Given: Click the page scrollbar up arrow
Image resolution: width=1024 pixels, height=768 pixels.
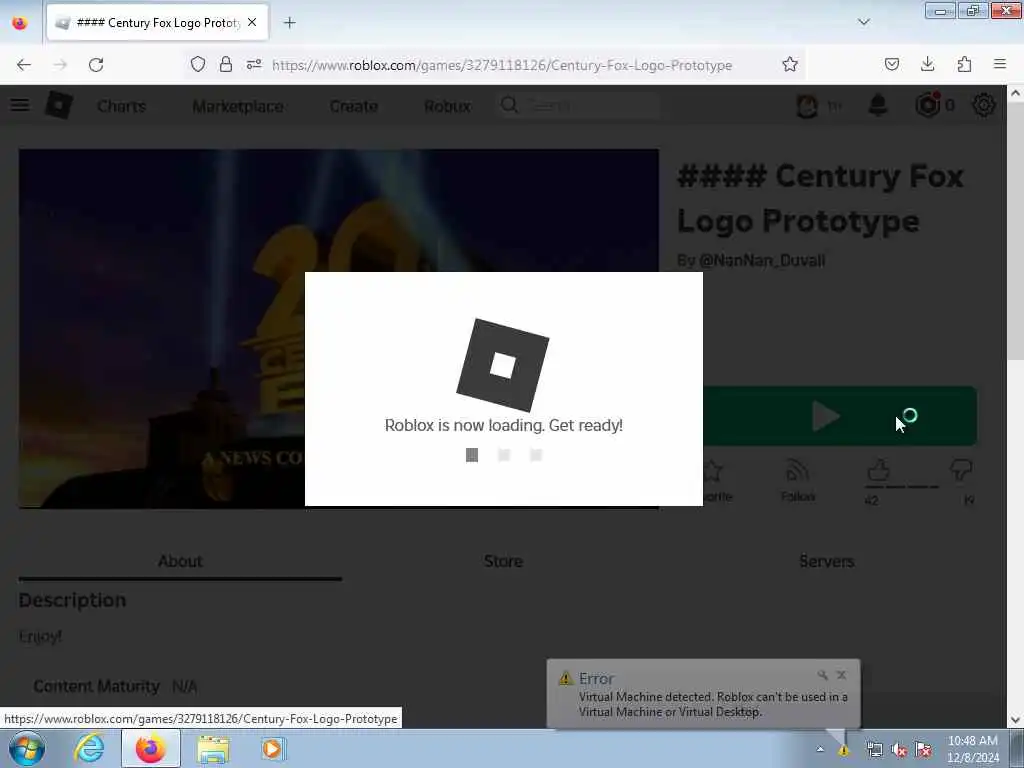Looking at the screenshot, I should click(x=1016, y=93).
